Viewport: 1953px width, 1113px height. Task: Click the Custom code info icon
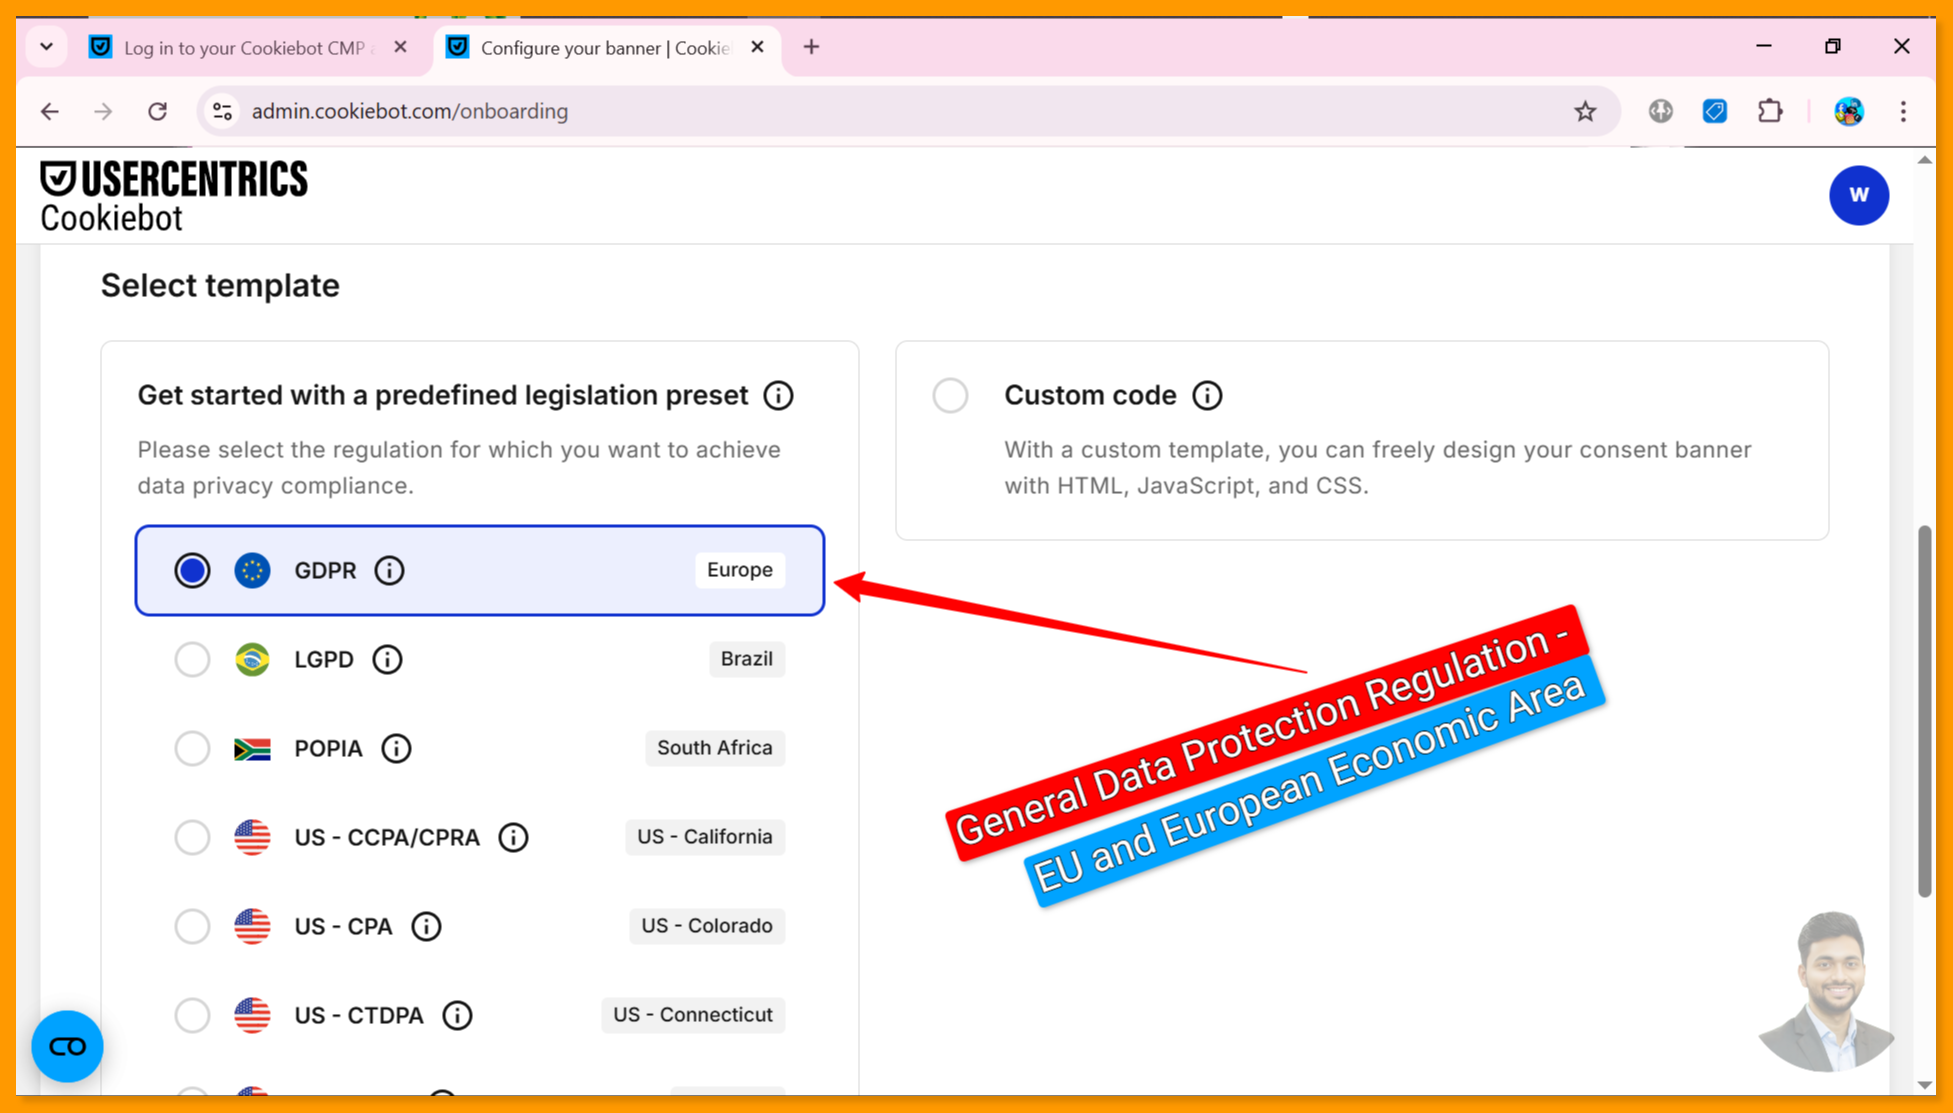point(1207,395)
